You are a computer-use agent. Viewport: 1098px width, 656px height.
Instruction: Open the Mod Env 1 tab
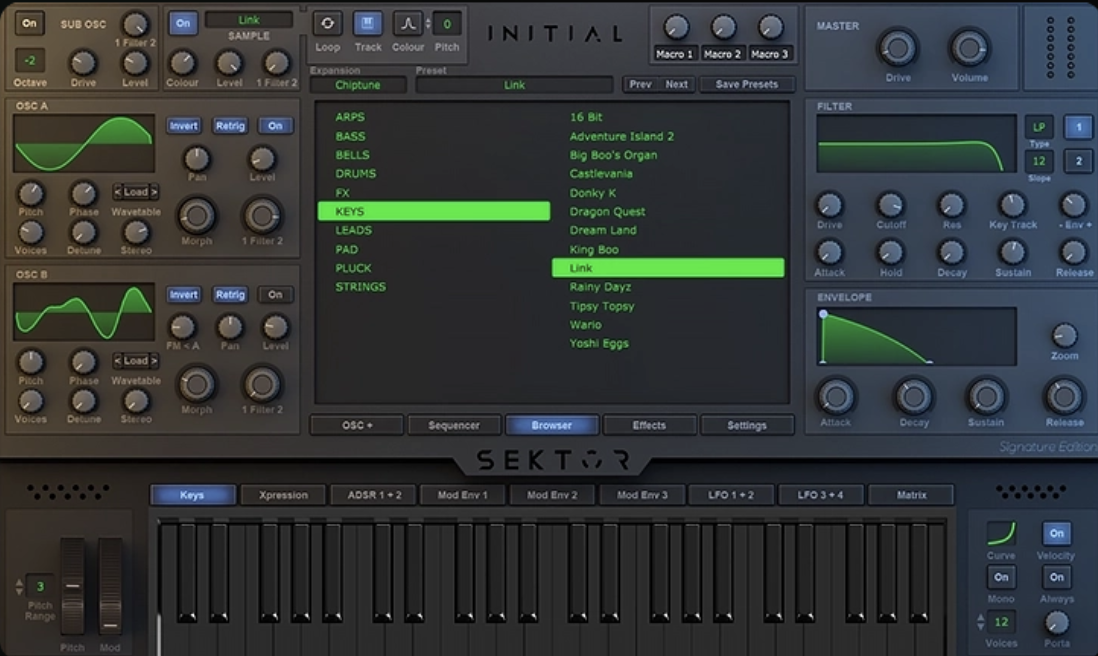click(x=463, y=495)
